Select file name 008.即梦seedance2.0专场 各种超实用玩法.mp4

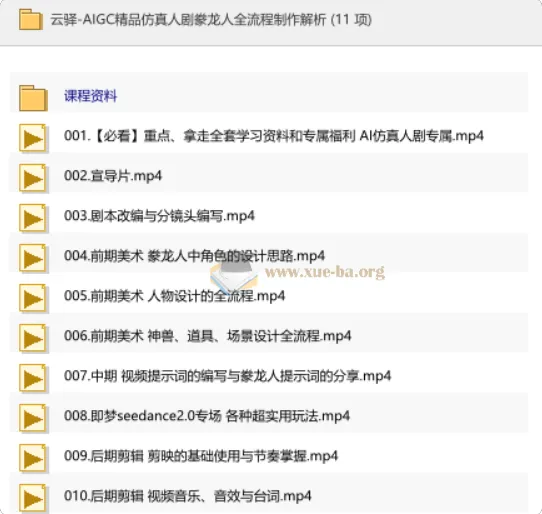(x=207, y=416)
